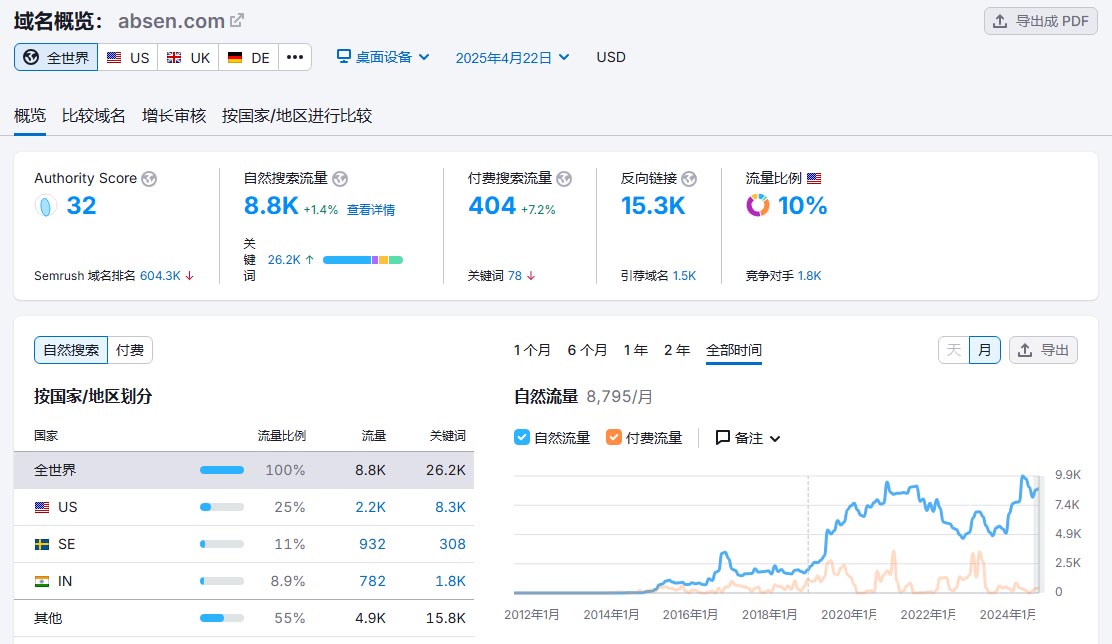Image resolution: width=1112 pixels, height=644 pixels.
Task: Uncheck the 付费流量 checkbox
Action: pyautogui.click(x=613, y=437)
